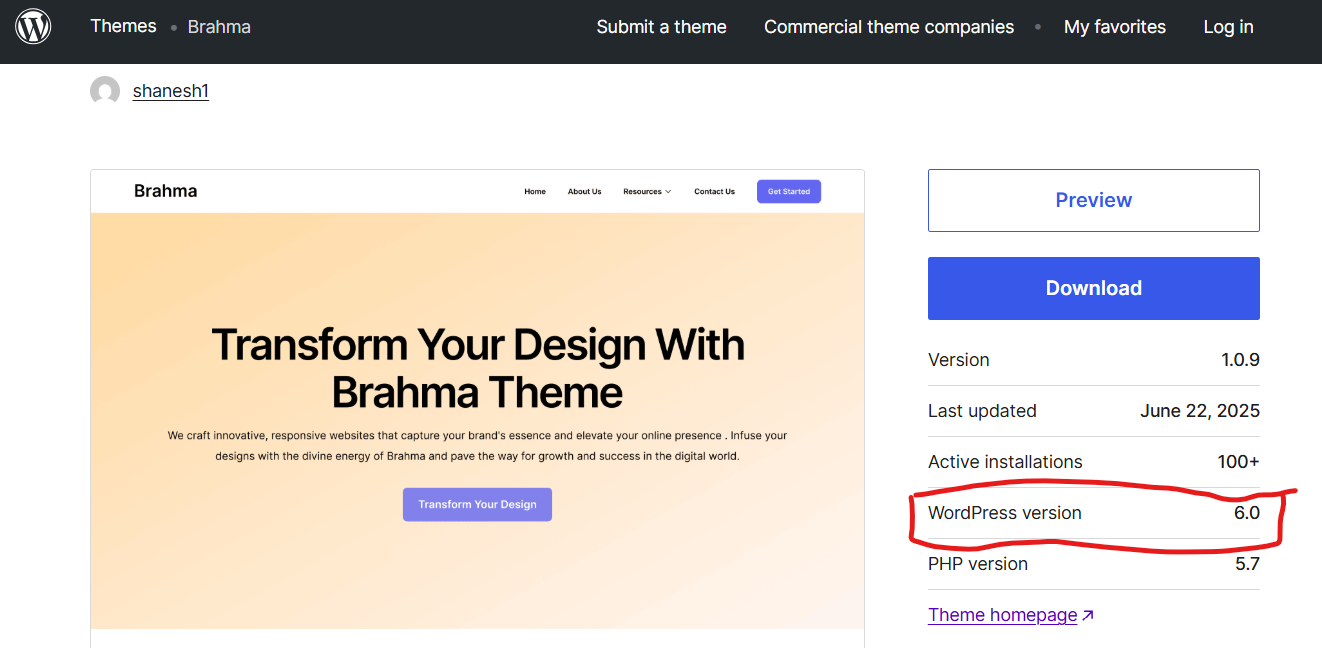1322x648 pixels.
Task: Click About Us in theme preview nav
Action: [x=585, y=191]
